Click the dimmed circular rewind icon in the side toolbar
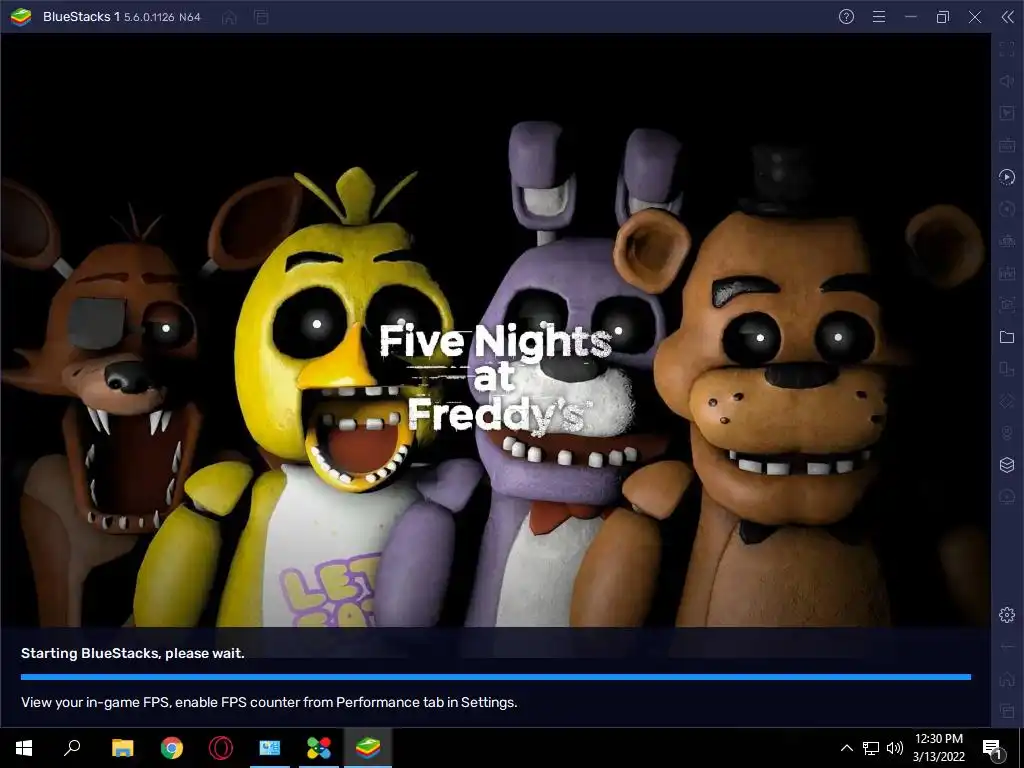Image resolution: width=1024 pixels, height=768 pixels. pyautogui.click(x=1007, y=209)
